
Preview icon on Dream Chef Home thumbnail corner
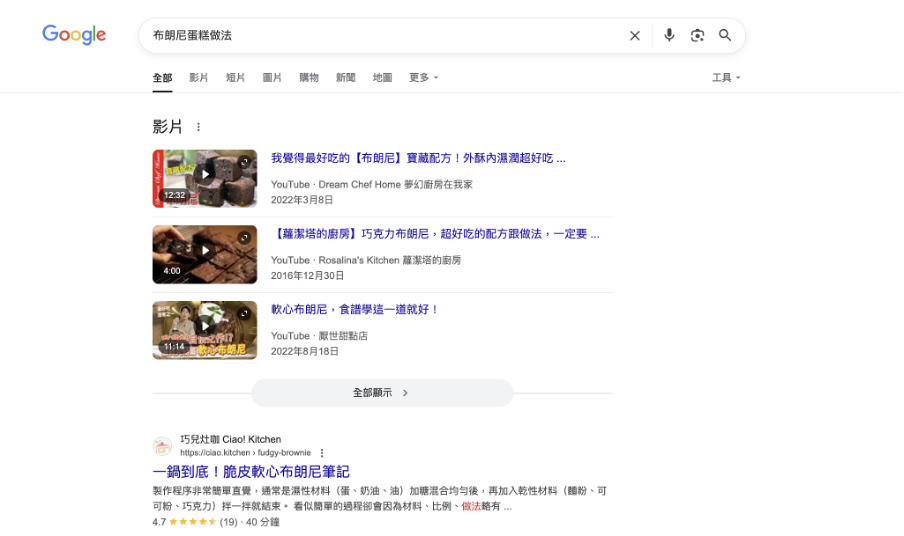click(244, 162)
